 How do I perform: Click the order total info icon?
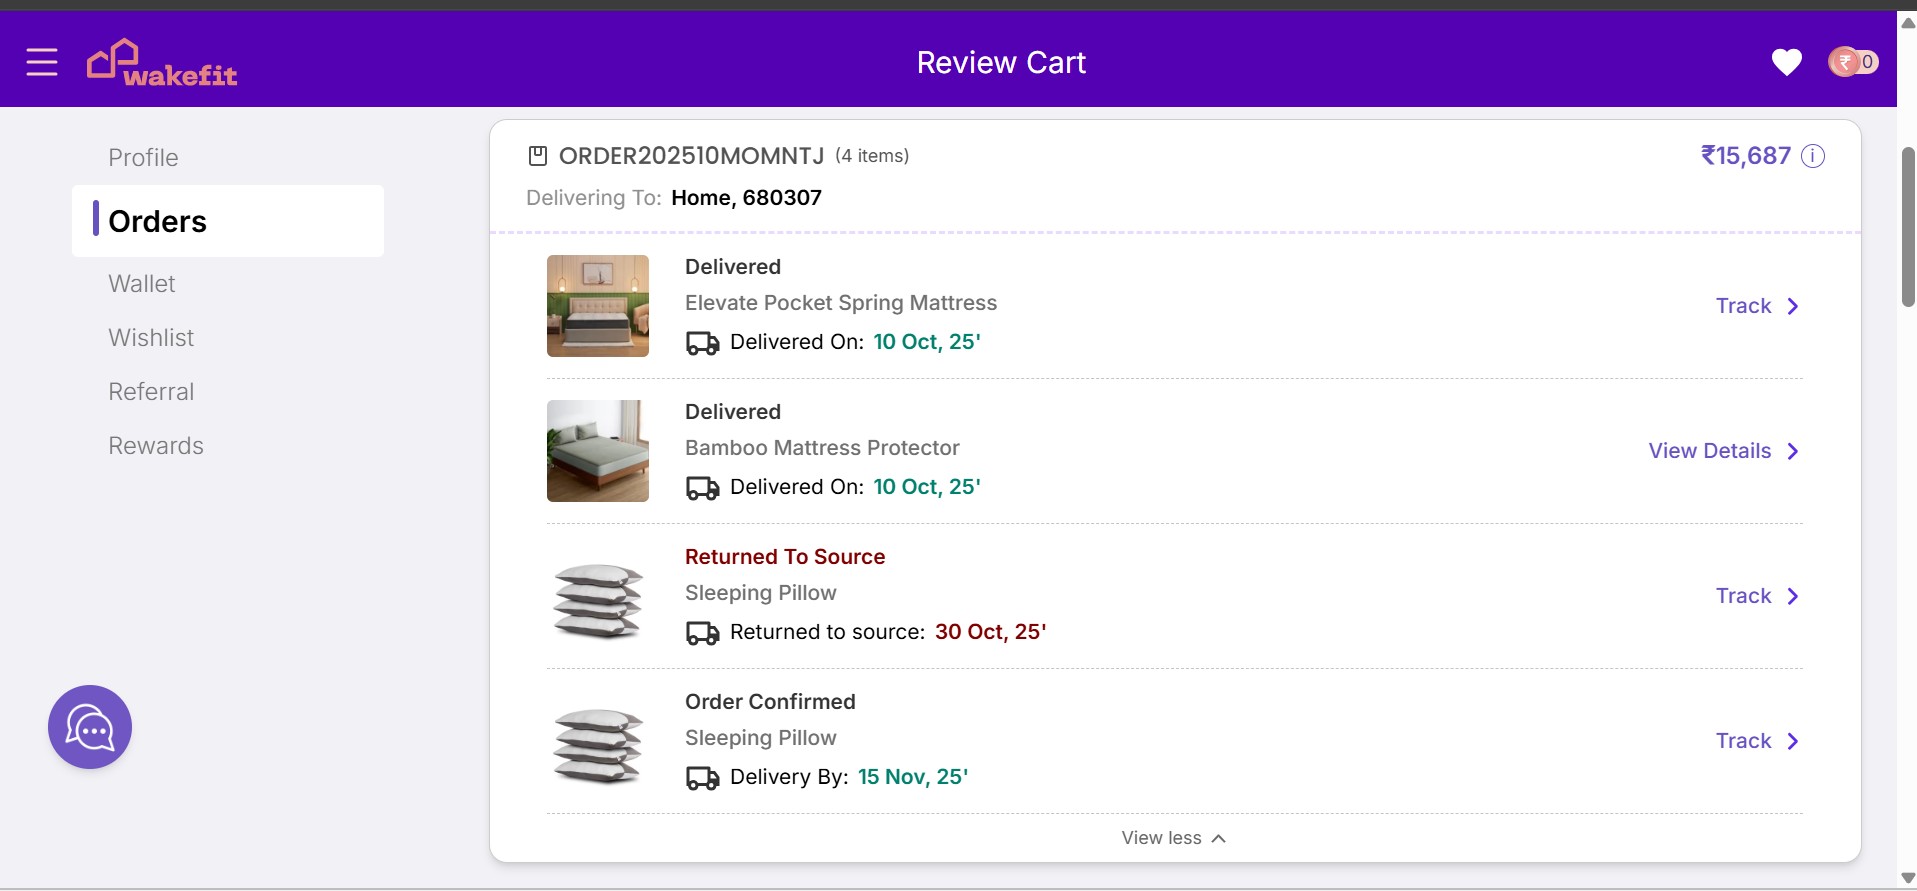[x=1813, y=156]
